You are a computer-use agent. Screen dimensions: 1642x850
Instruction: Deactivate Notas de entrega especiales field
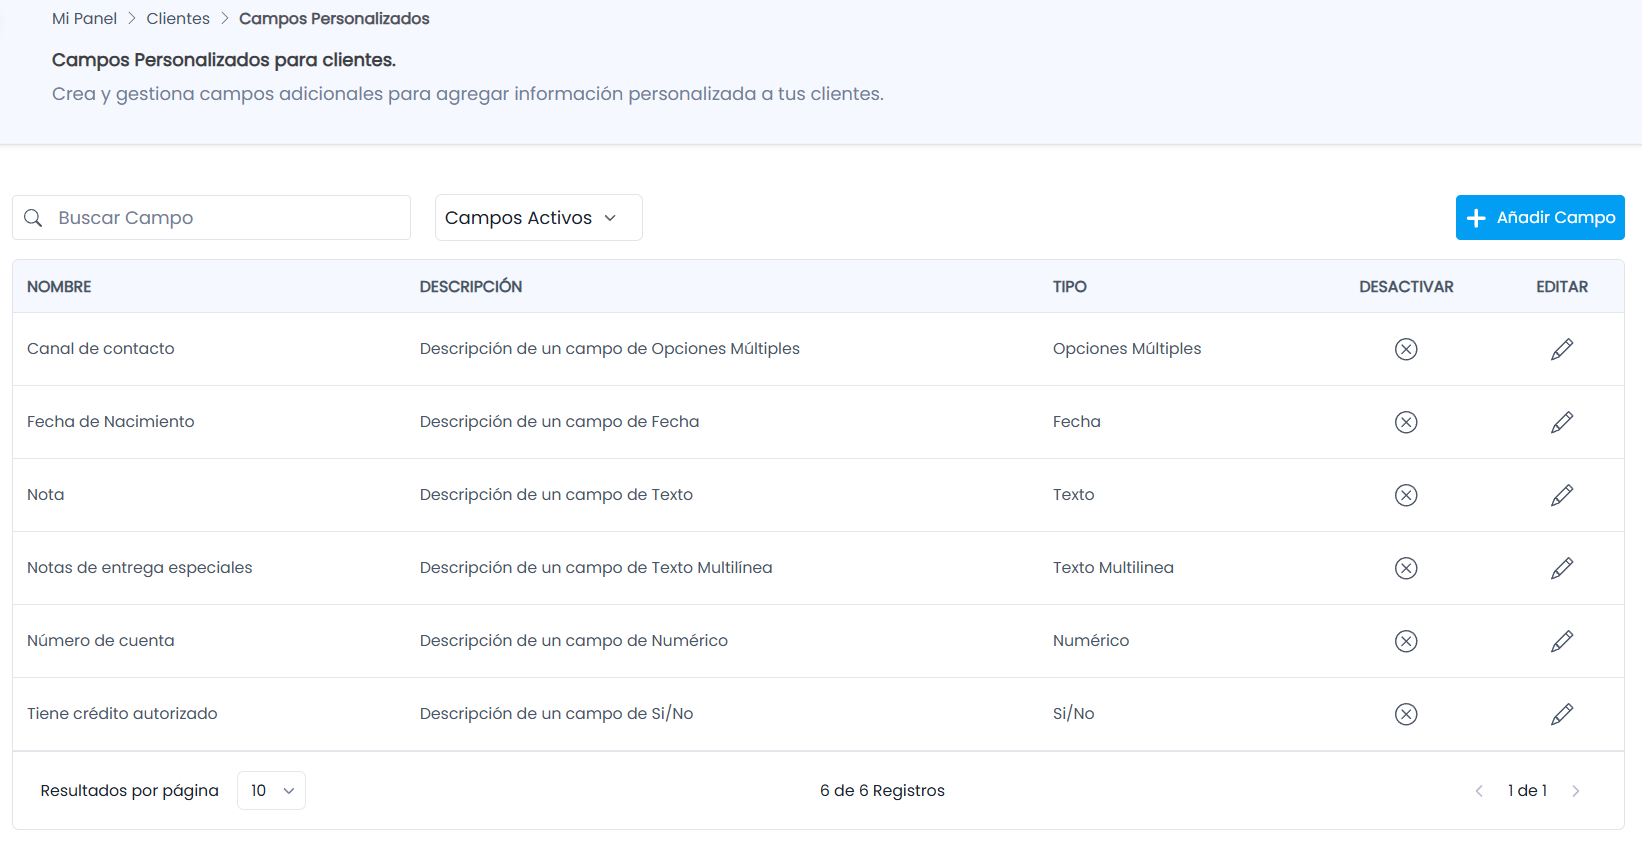(1406, 568)
